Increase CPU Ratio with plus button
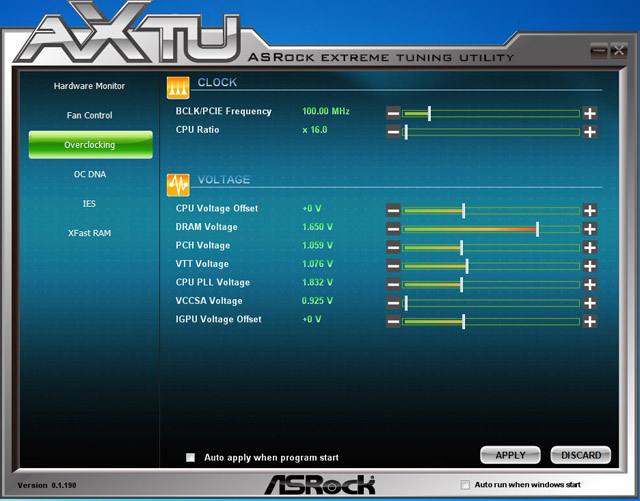Screen dimensions: 640x501 tap(590, 132)
